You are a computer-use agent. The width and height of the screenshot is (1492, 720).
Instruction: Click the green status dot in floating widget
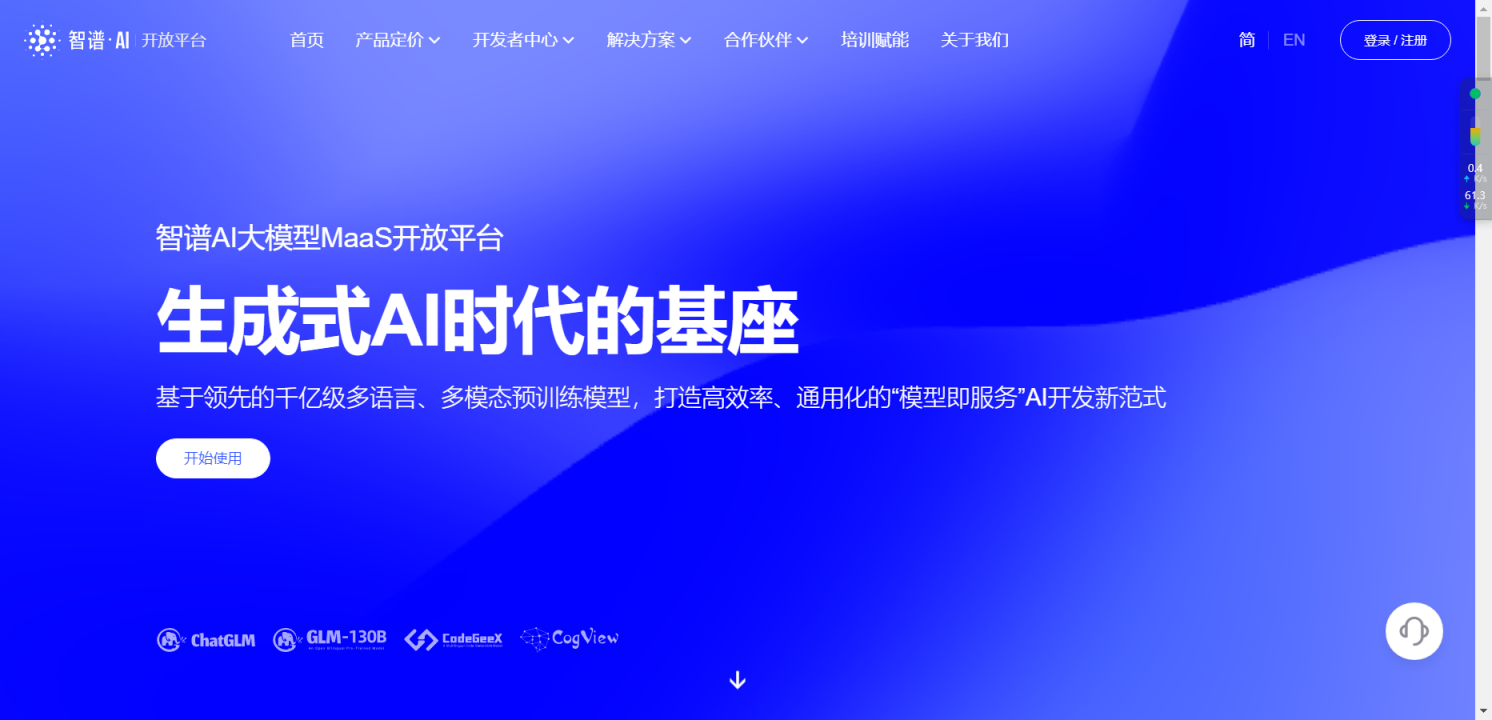(x=1475, y=94)
